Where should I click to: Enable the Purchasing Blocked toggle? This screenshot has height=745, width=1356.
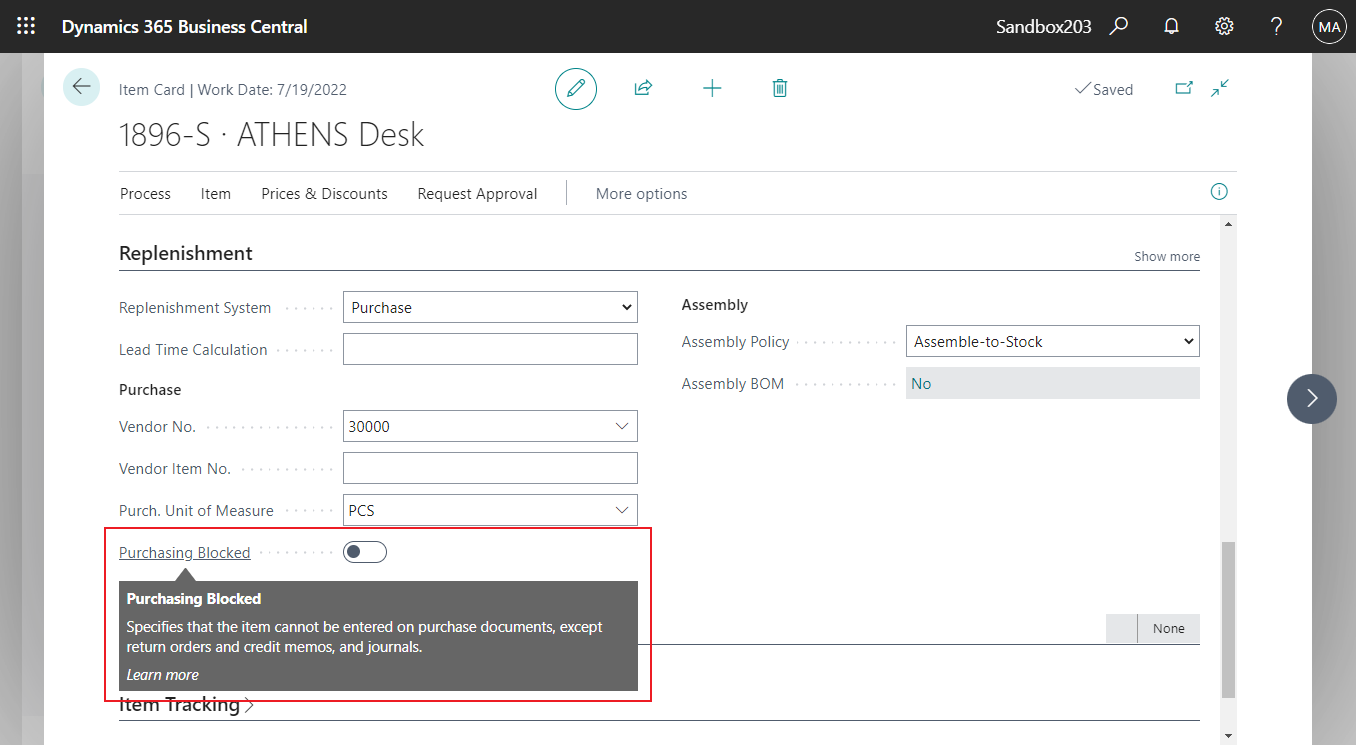(364, 551)
